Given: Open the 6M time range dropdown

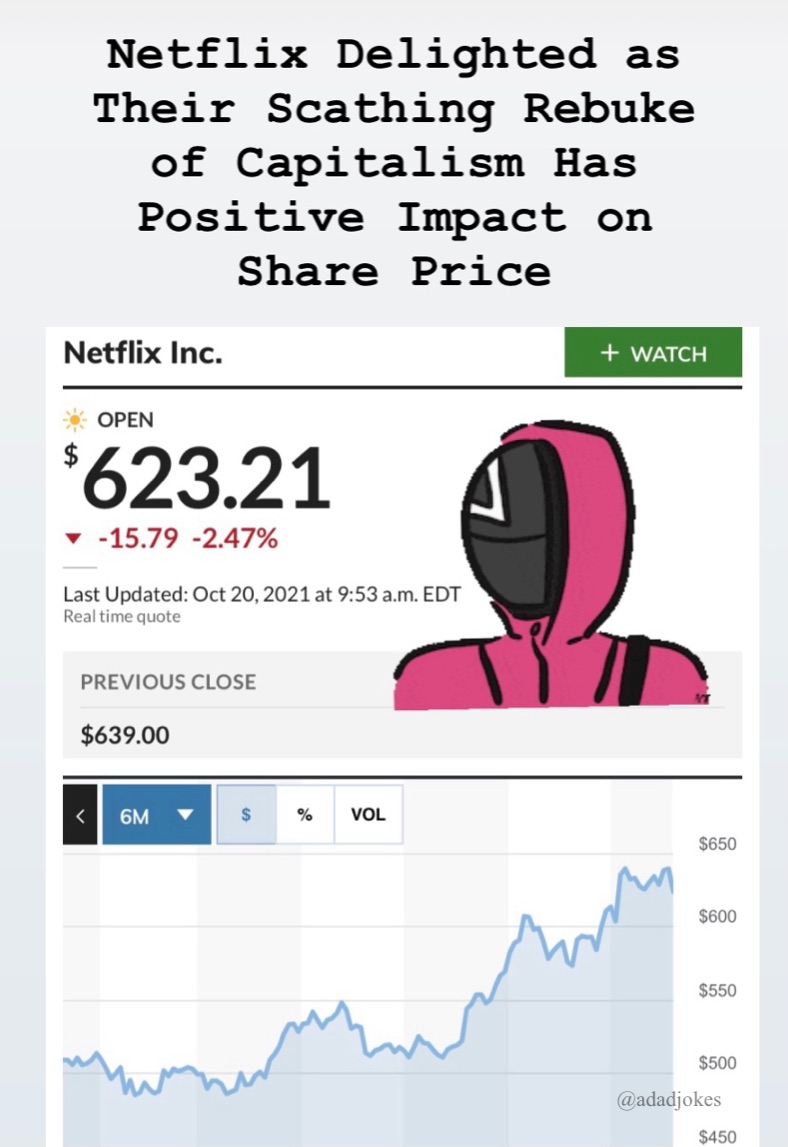Looking at the screenshot, I should [157, 815].
